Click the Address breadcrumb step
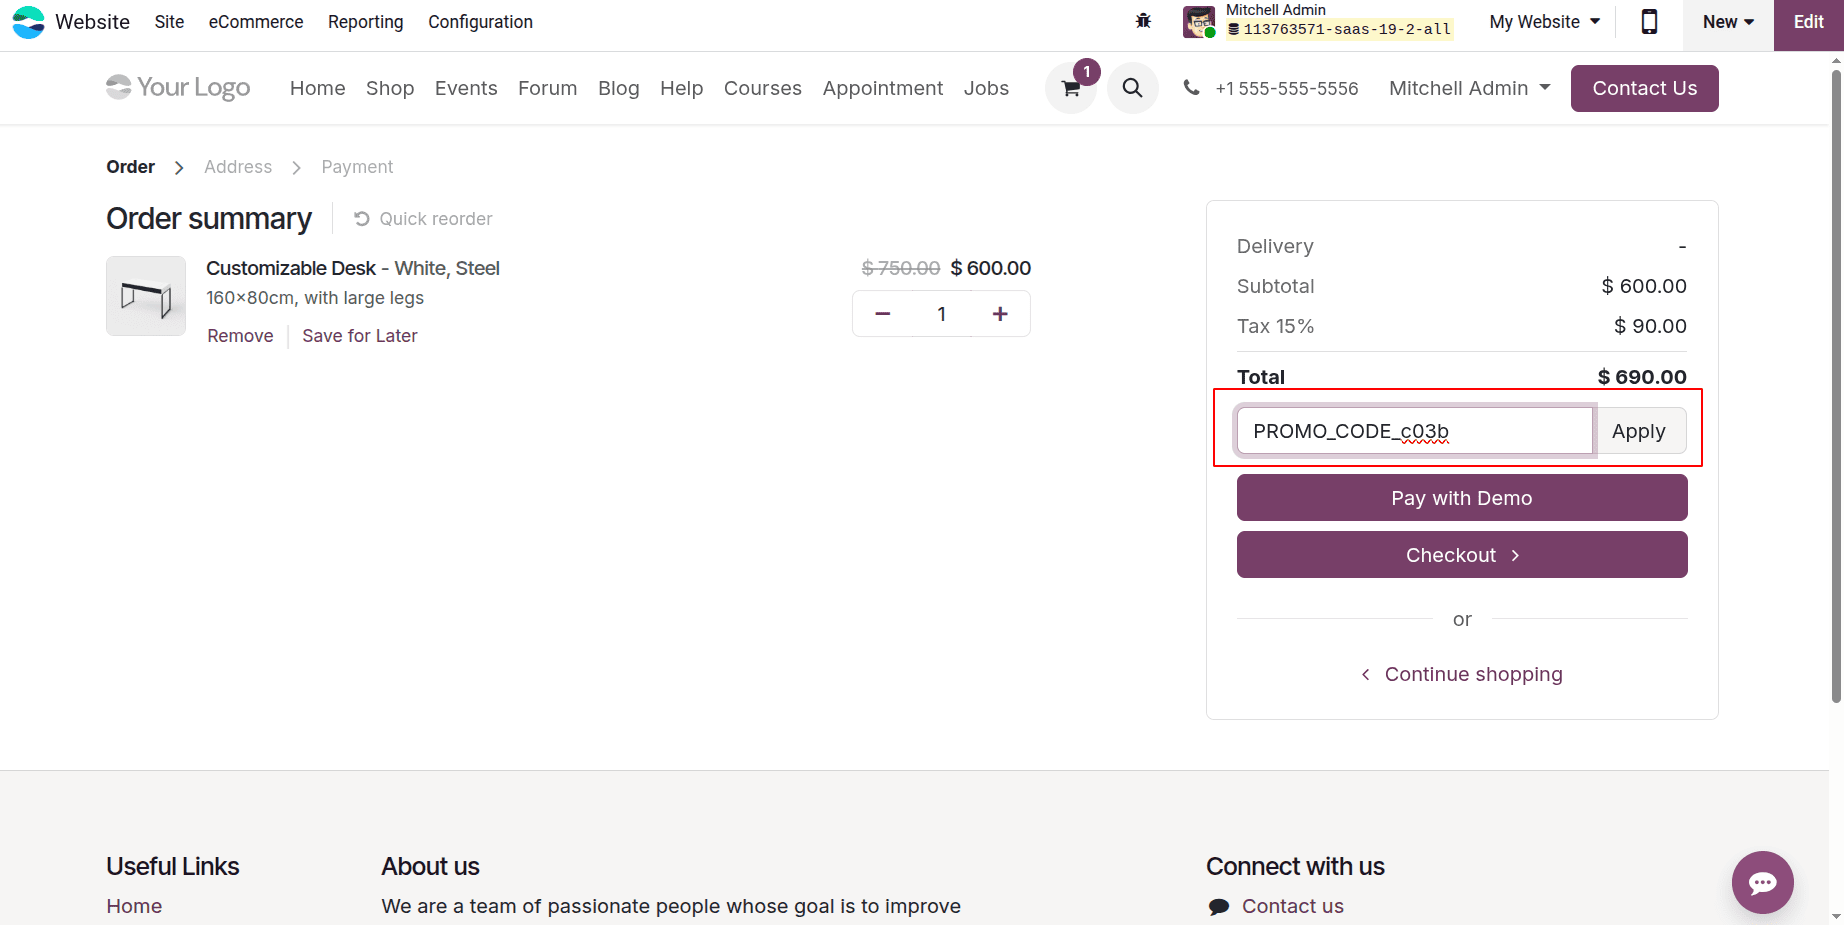 [x=238, y=167]
